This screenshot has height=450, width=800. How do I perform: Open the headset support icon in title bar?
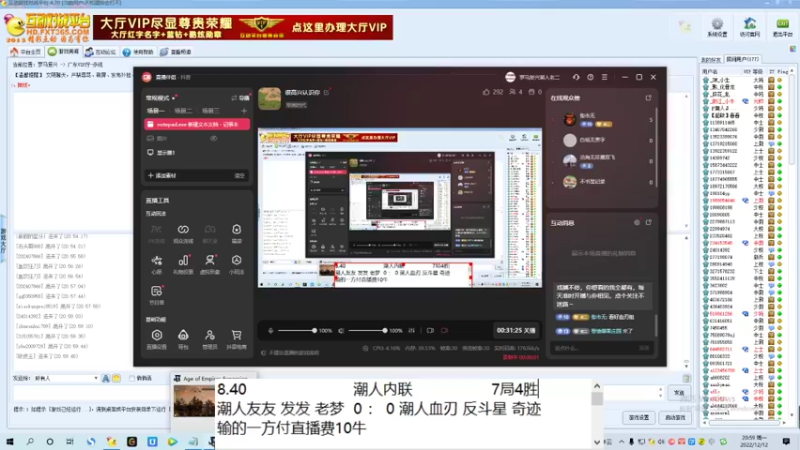[576, 77]
